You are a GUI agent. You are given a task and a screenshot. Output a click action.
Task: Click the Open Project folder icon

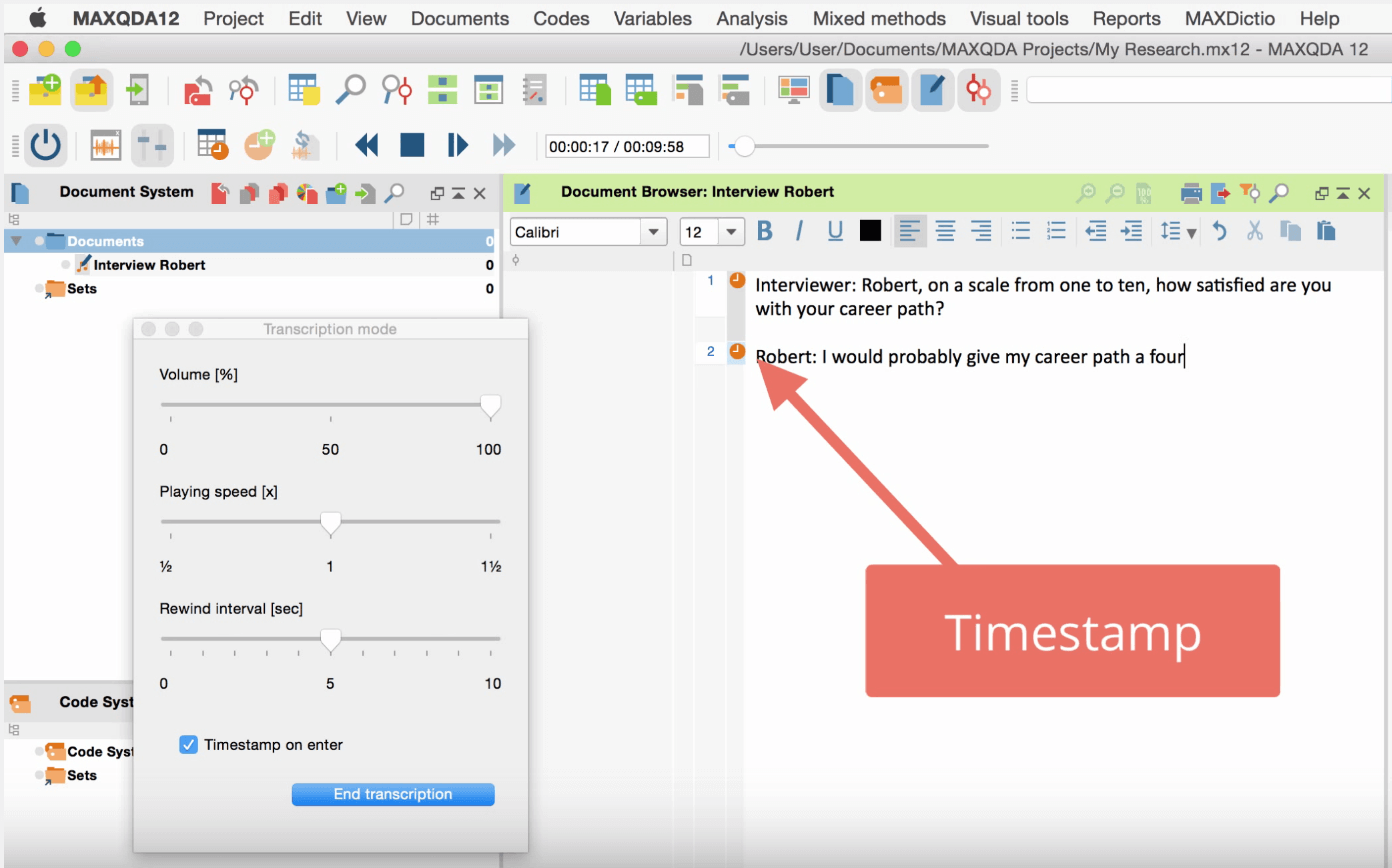[91, 90]
